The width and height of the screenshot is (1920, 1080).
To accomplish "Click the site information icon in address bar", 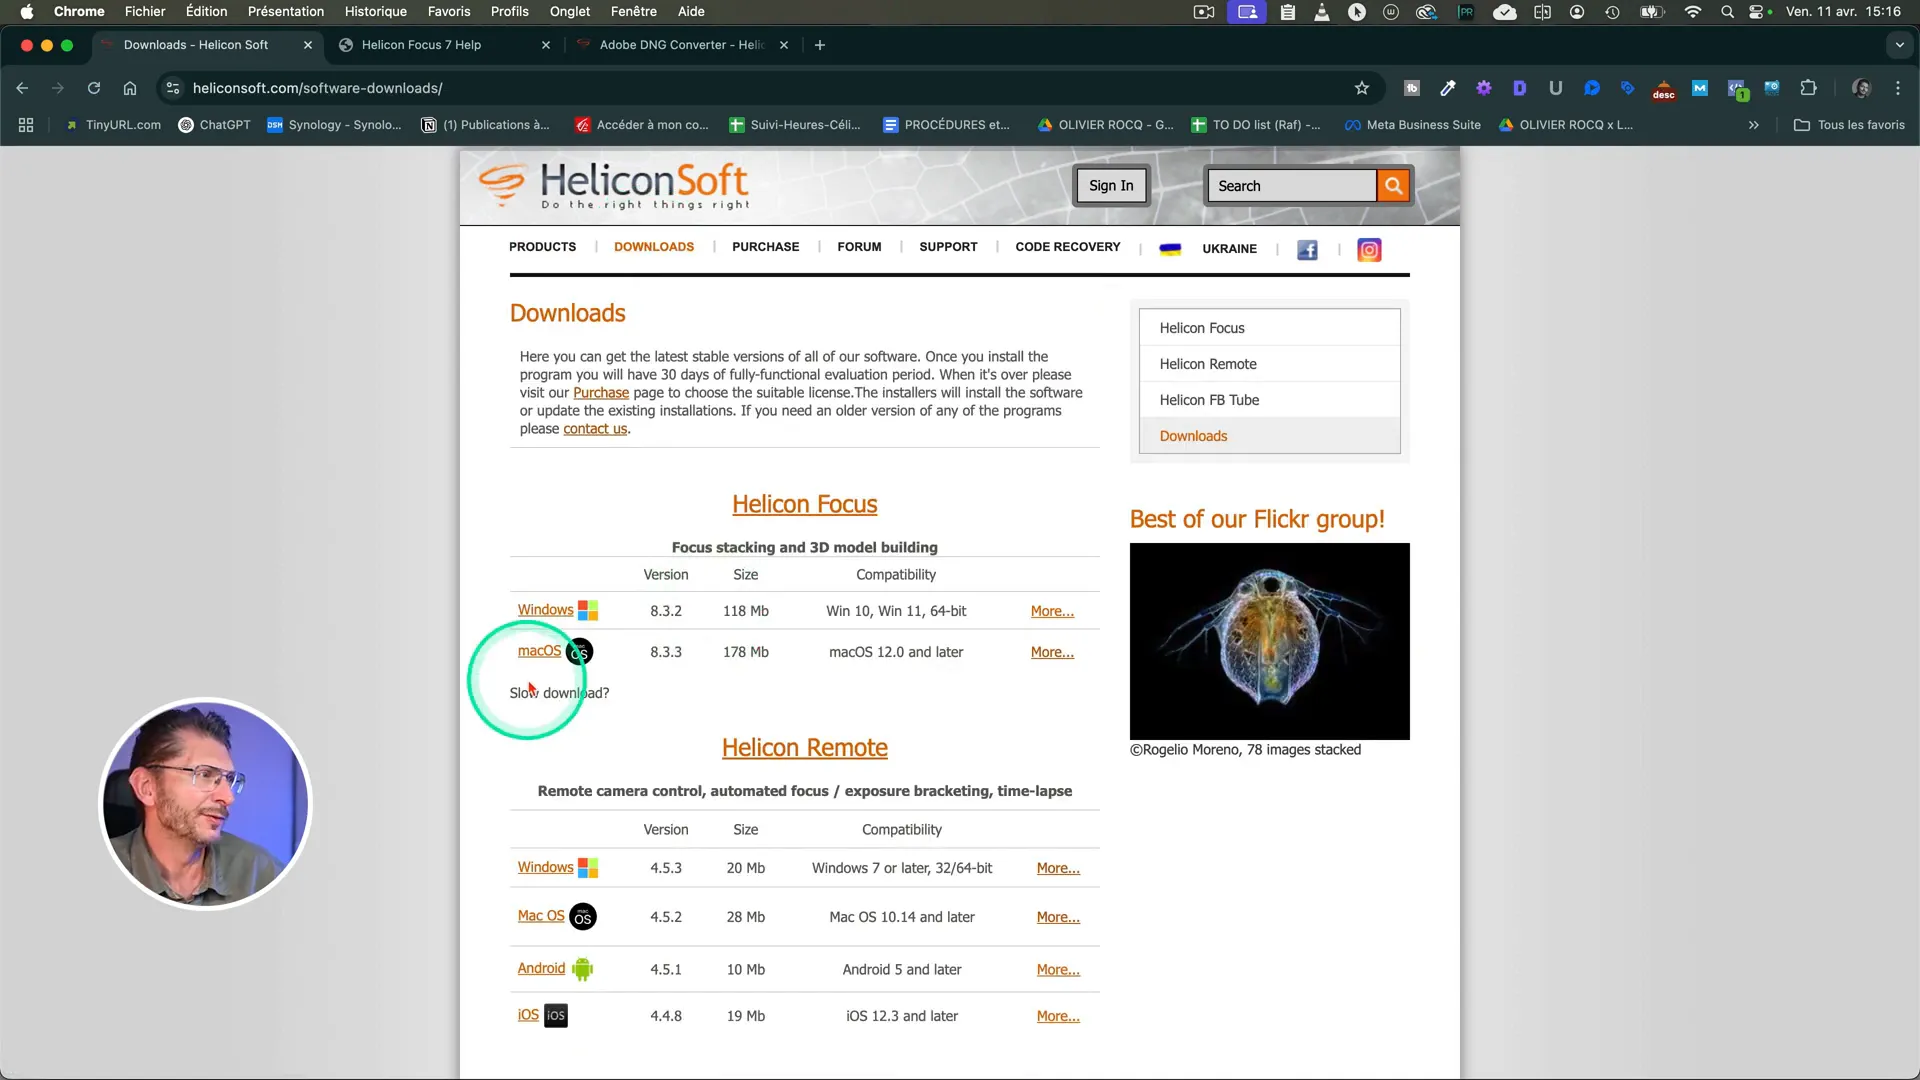I will click(x=173, y=88).
